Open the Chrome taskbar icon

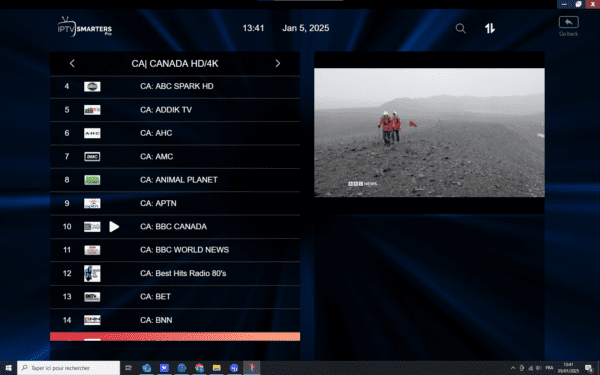coord(199,368)
